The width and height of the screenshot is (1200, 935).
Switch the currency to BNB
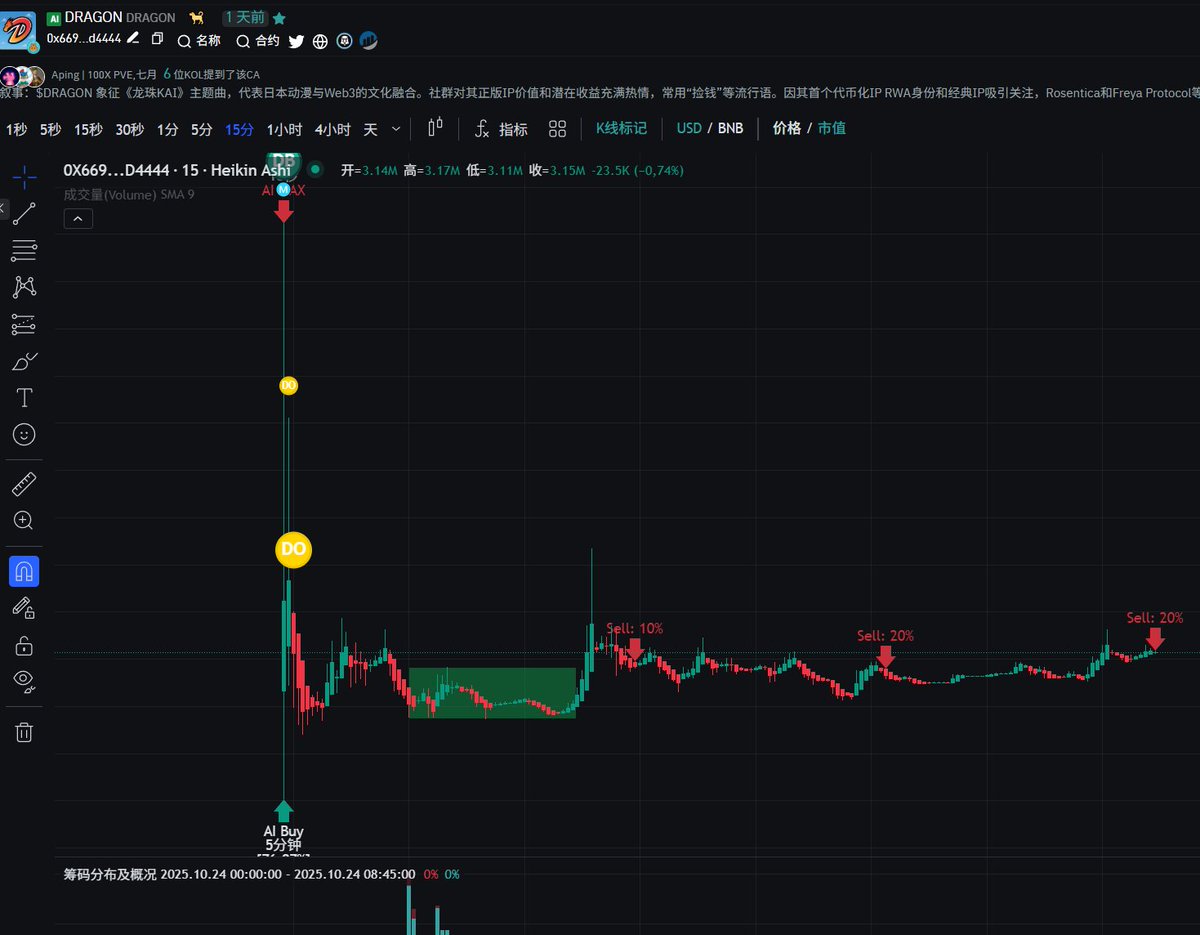pos(730,129)
